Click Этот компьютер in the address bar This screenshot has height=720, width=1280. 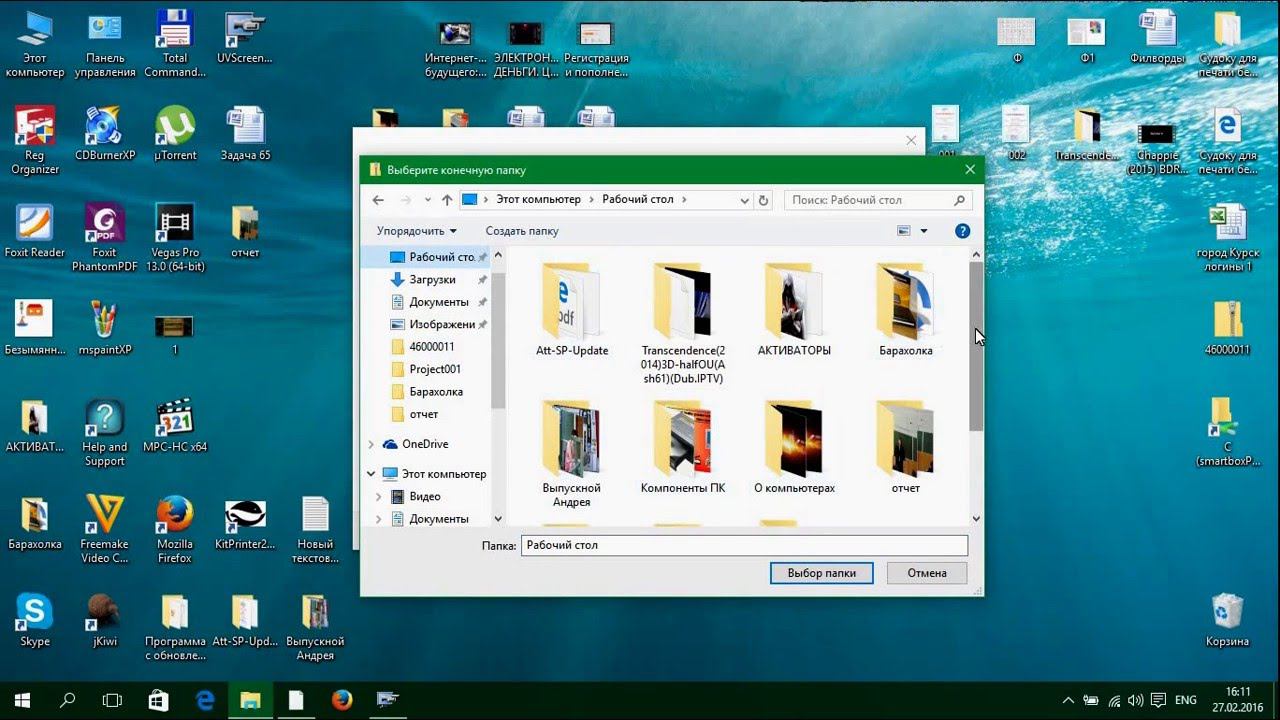click(538, 200)
